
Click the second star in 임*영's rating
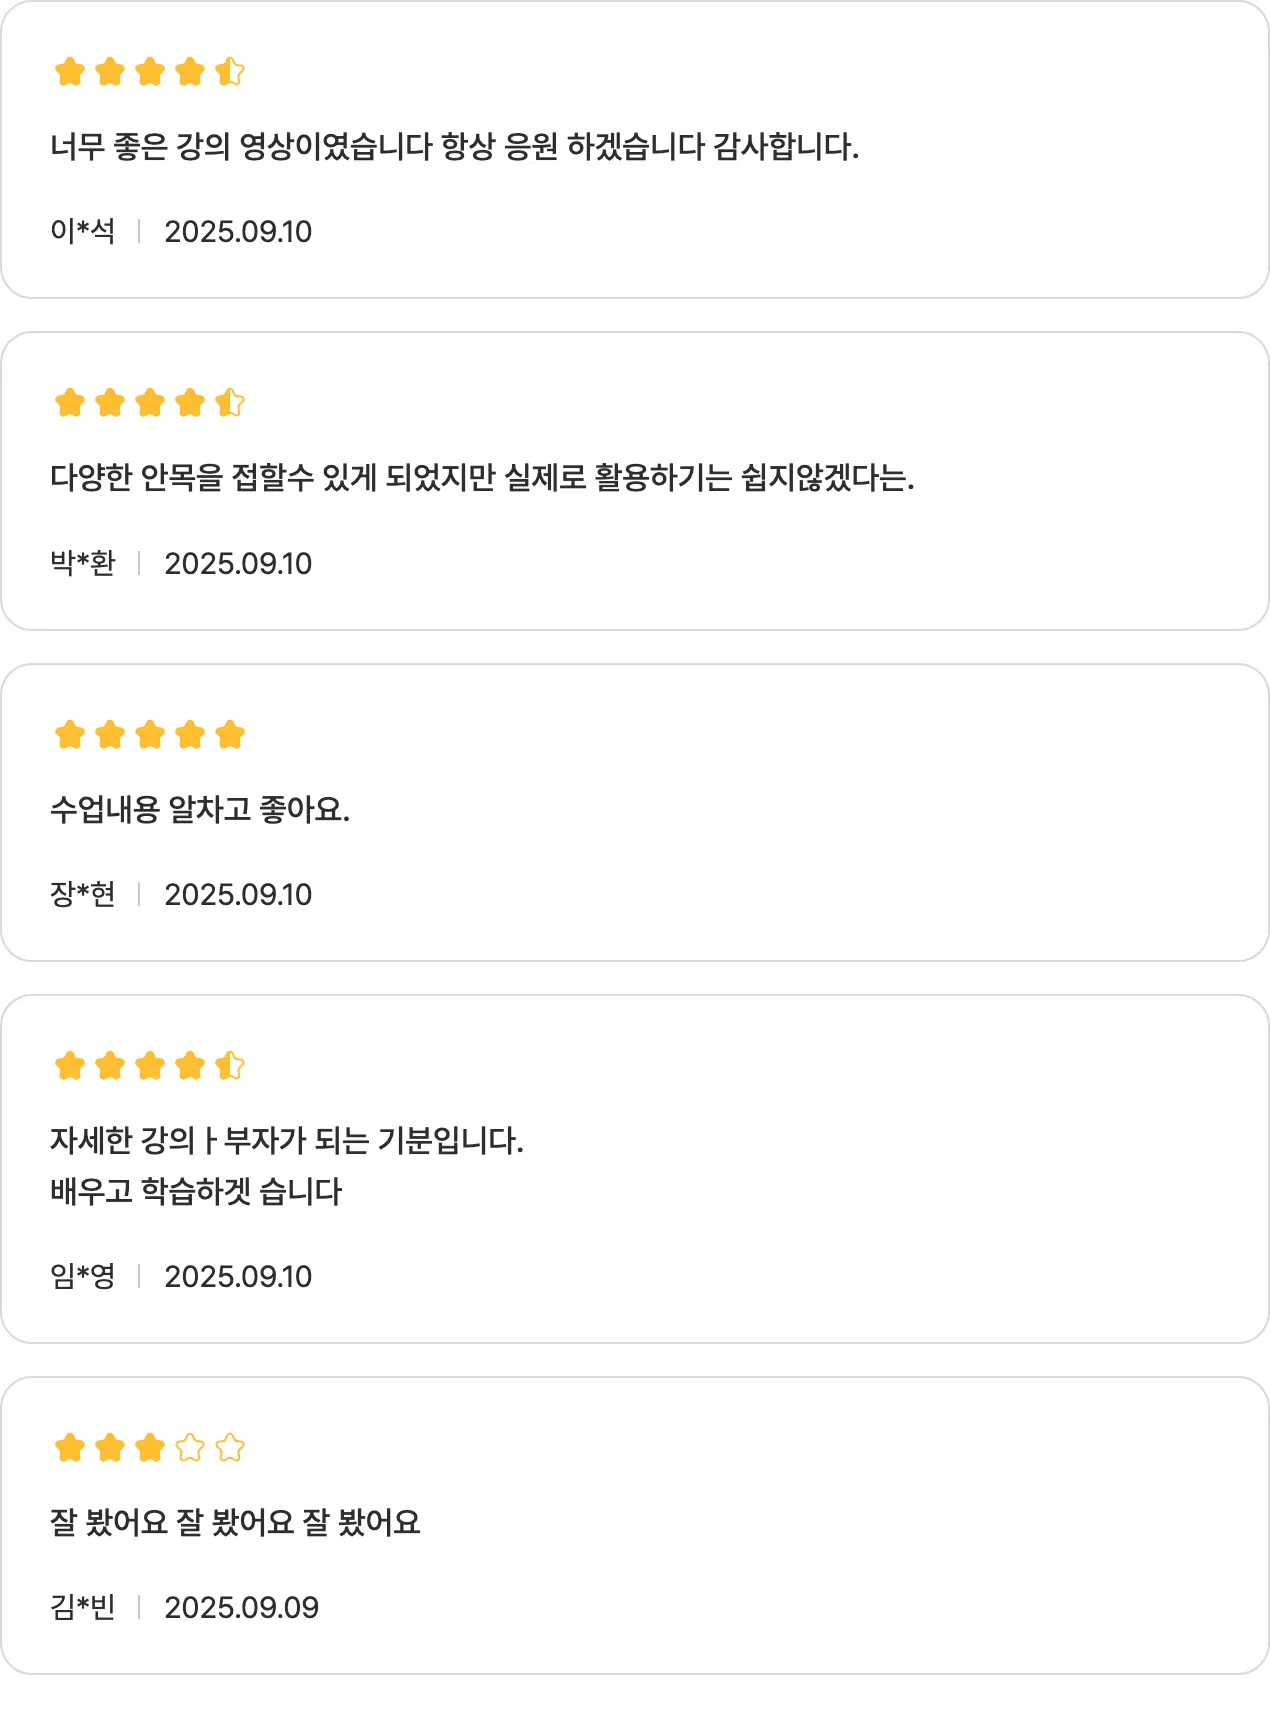click(x=110, y=1066)
